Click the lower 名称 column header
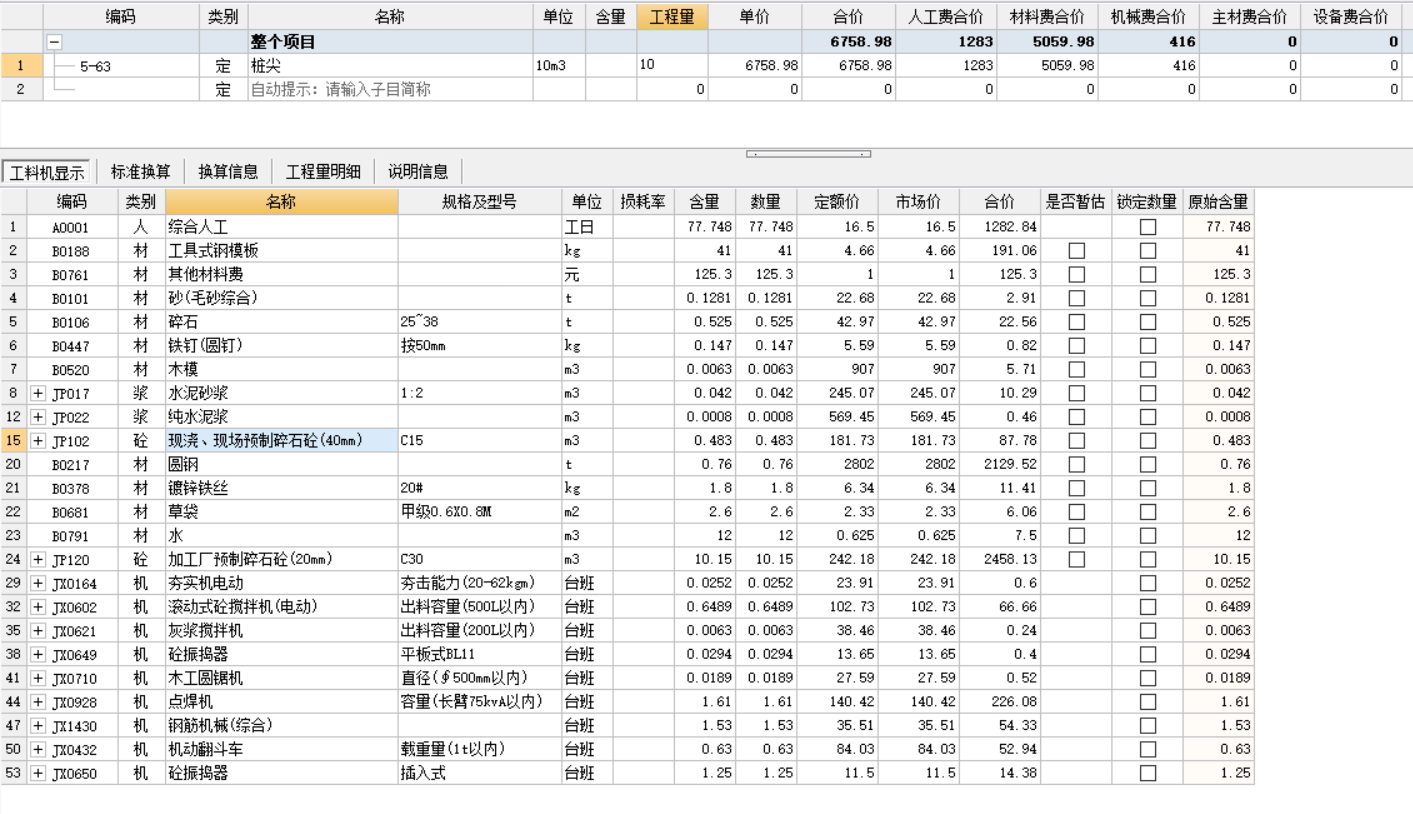 [x=282, y=201]
